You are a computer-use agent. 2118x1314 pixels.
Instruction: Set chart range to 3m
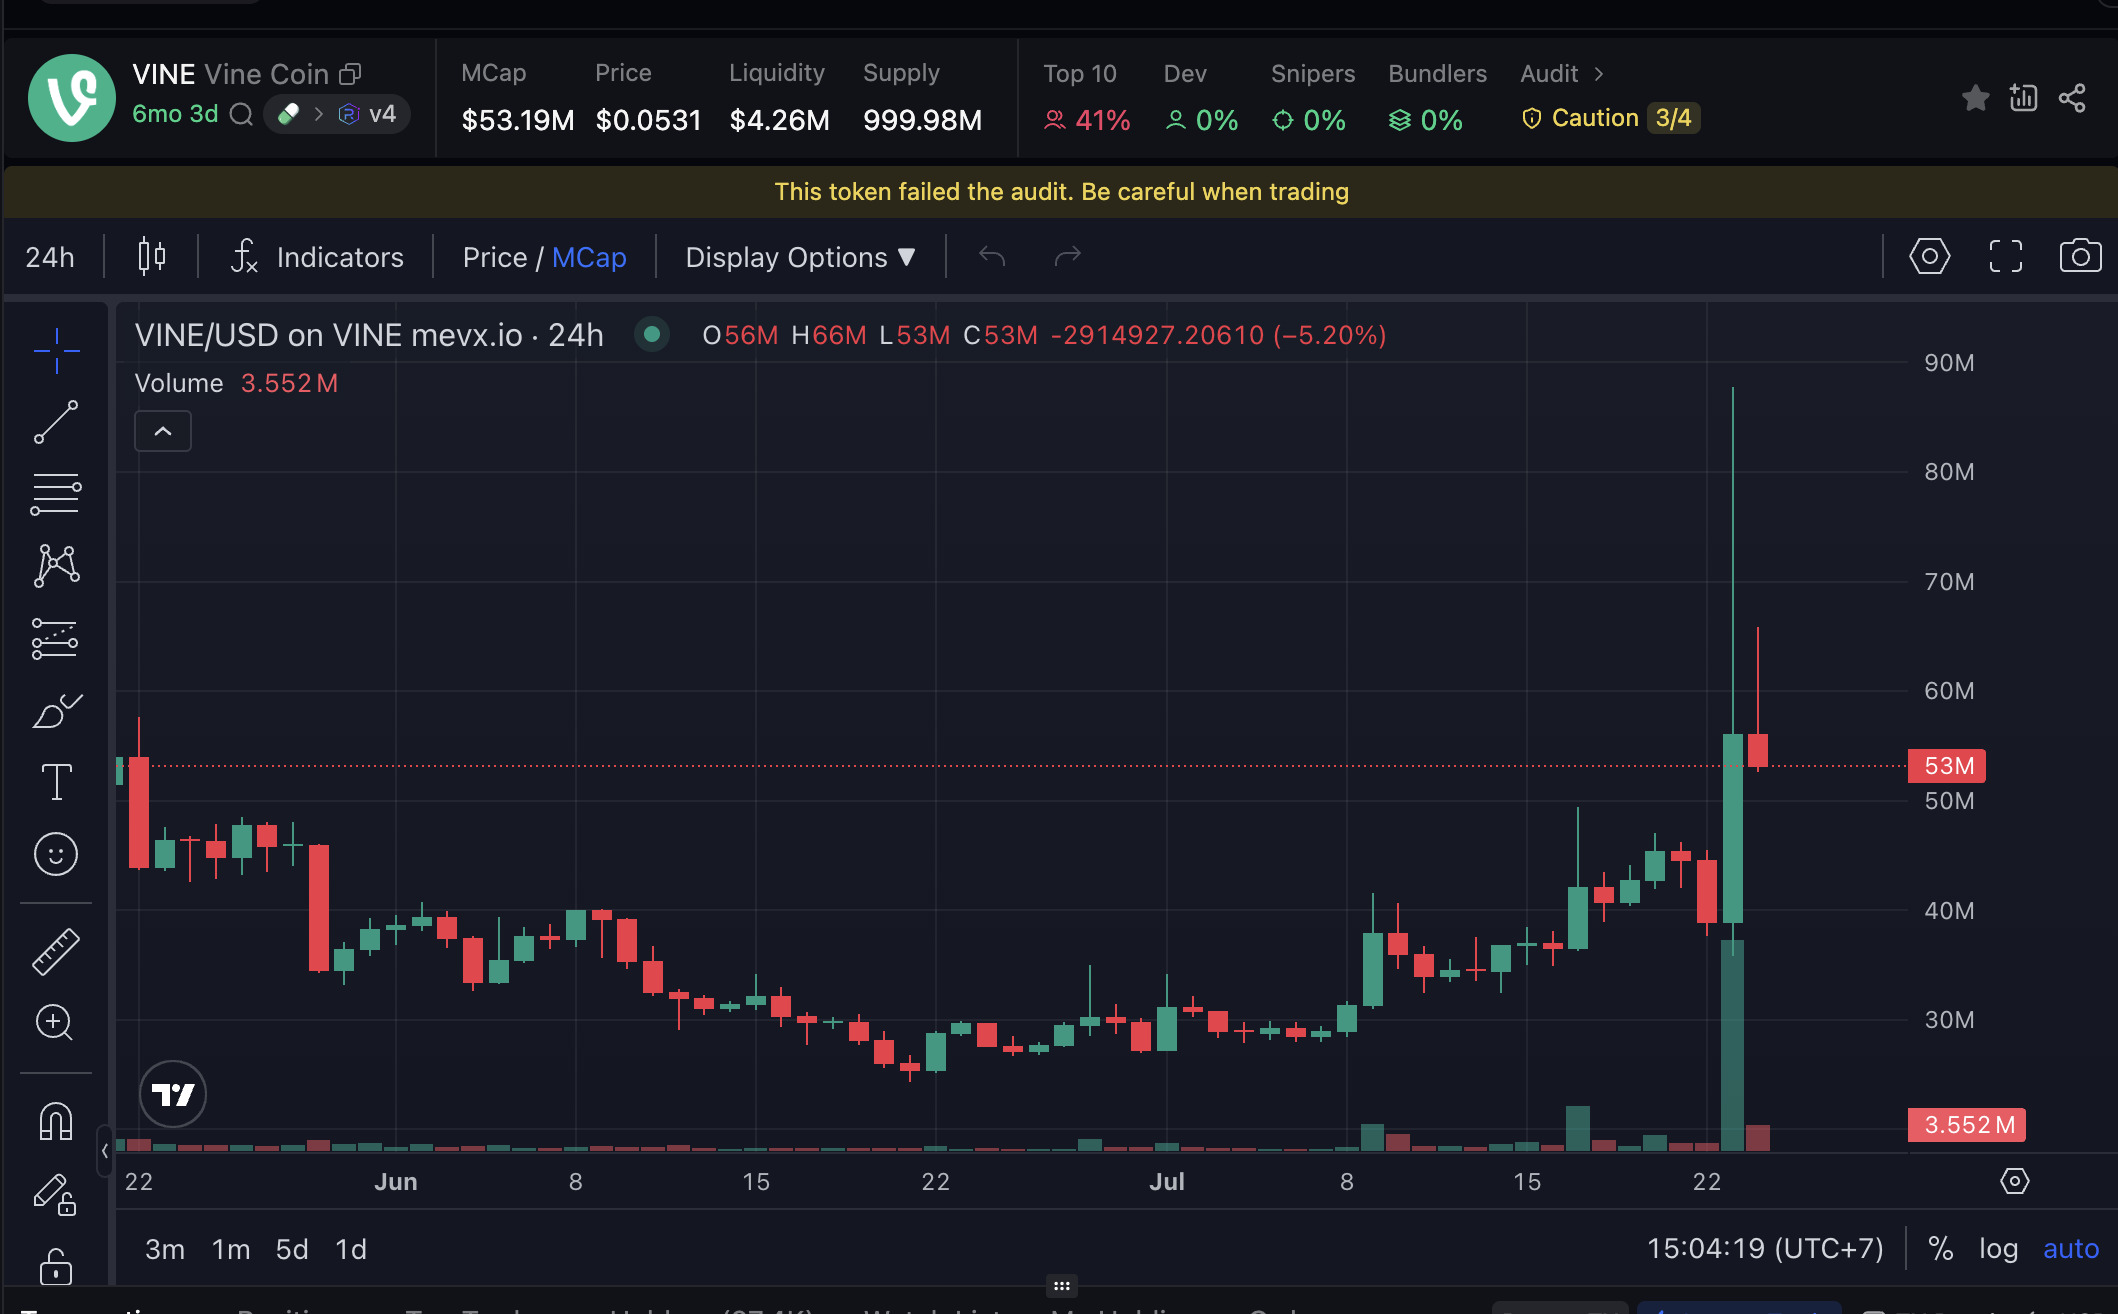click(165, 1249)
